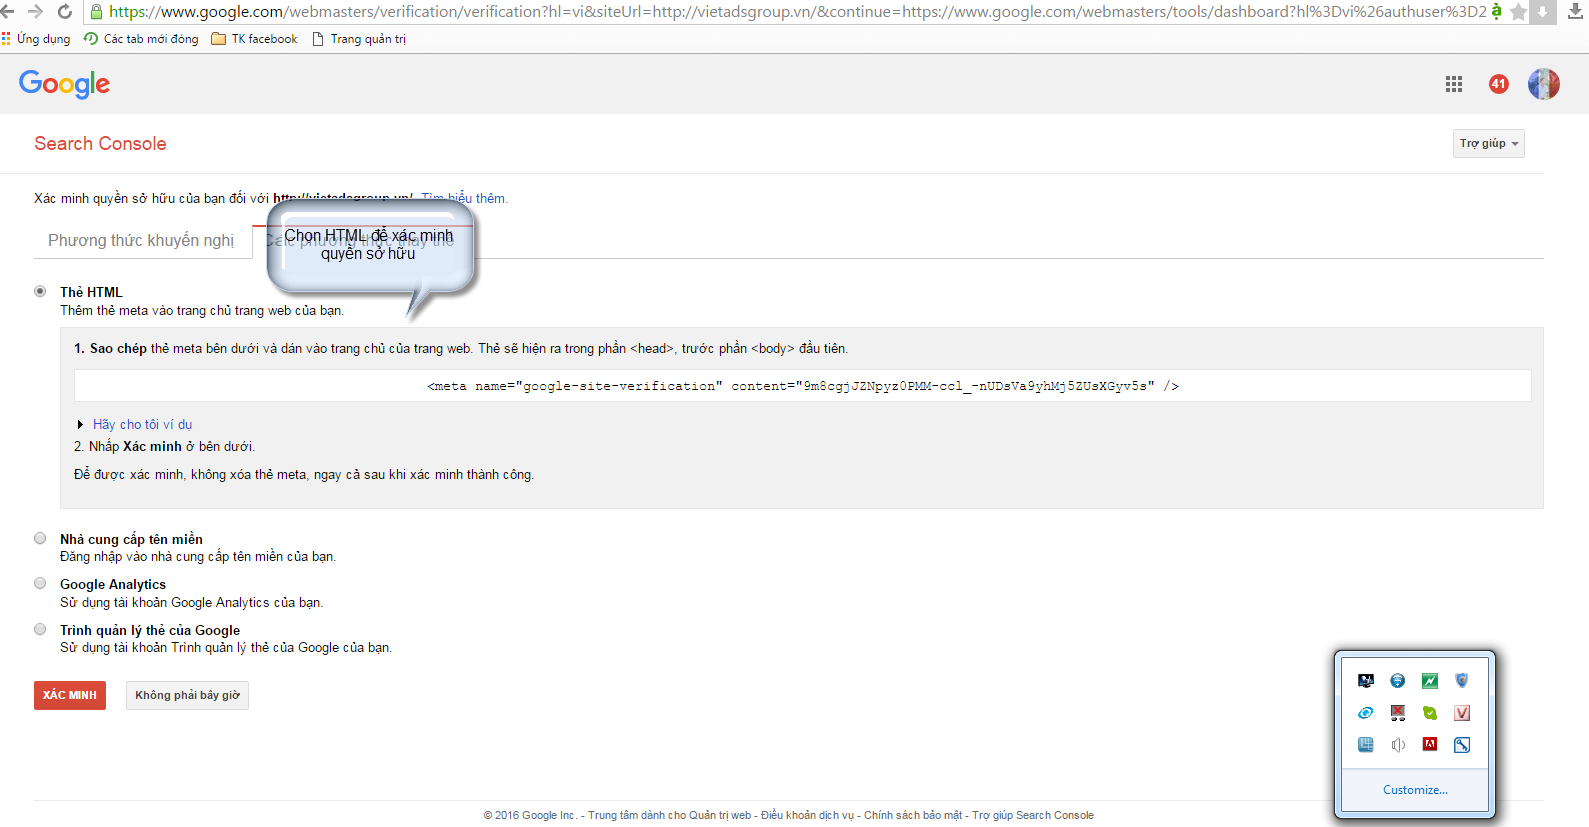Open Chính sách bảo mật footer link
The height and width of the screenshot is (827, 1589).
pos(913,815)
